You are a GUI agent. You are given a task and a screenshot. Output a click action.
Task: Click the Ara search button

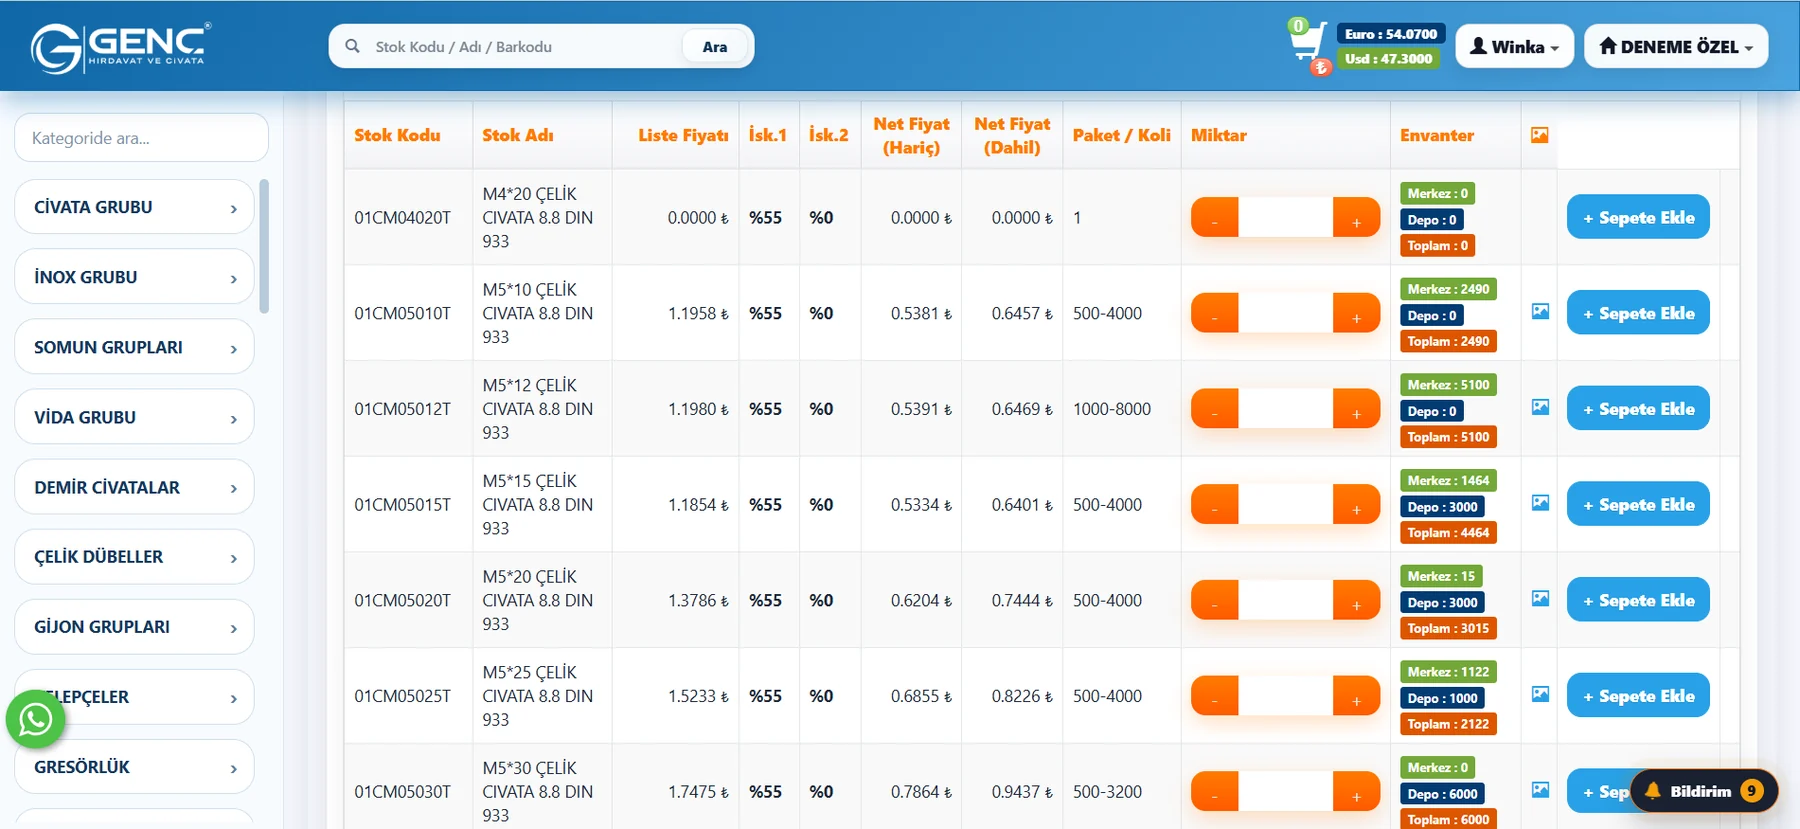pos(715,47)
